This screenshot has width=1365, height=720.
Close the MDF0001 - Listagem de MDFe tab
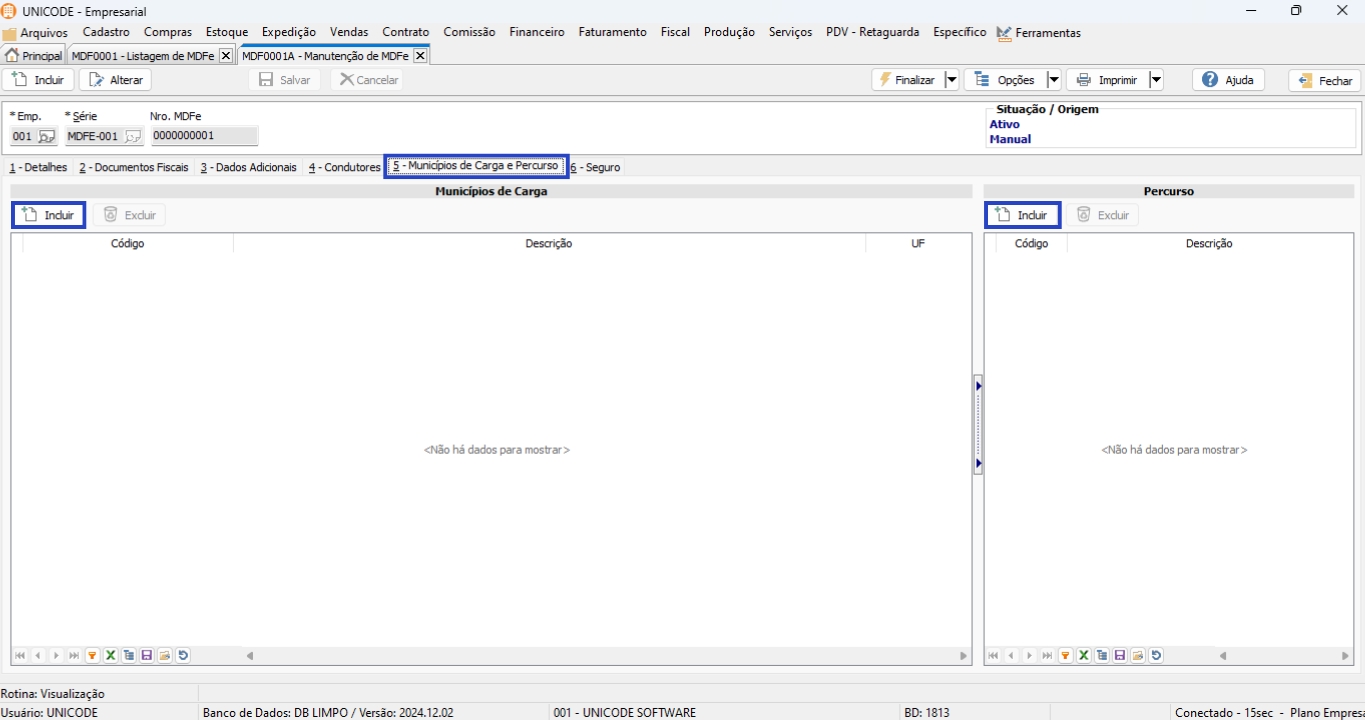225,56
